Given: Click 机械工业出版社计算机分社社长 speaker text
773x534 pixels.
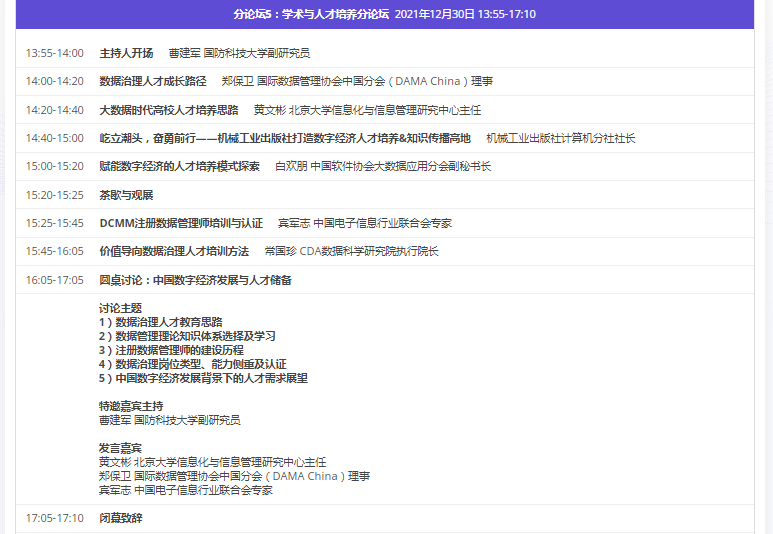Looking at the screenshot, I should coord(561,138).
